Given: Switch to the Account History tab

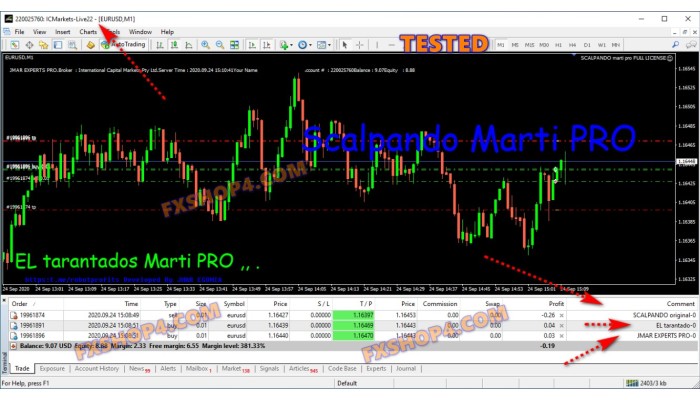Looking at the screenshot, I should (98, 368).
